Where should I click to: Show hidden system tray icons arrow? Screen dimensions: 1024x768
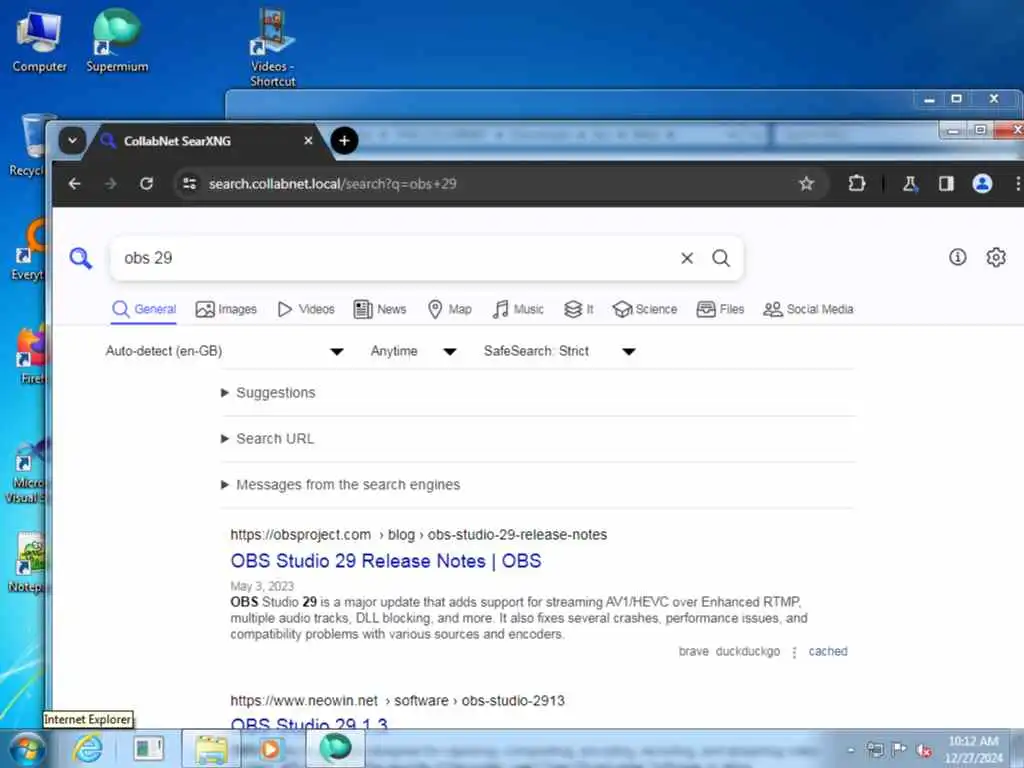click(850, 750)
